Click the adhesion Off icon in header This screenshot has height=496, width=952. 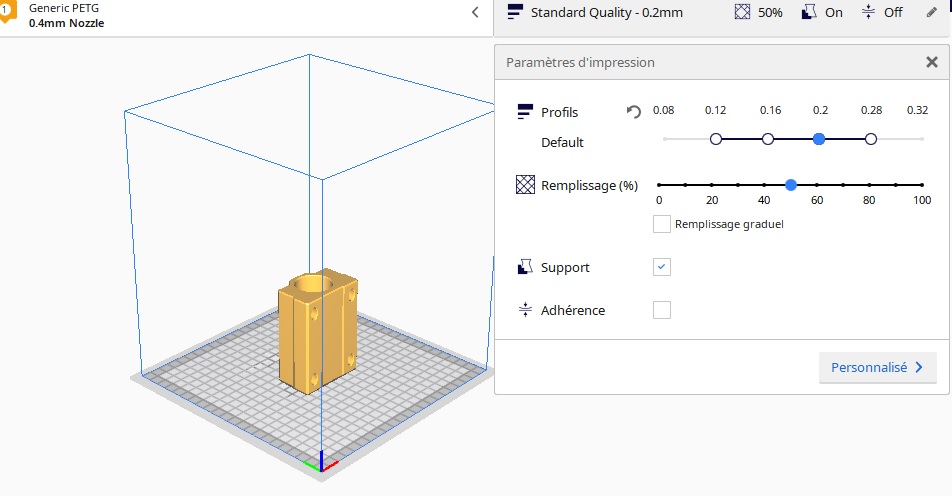click(x=868, y=12)
